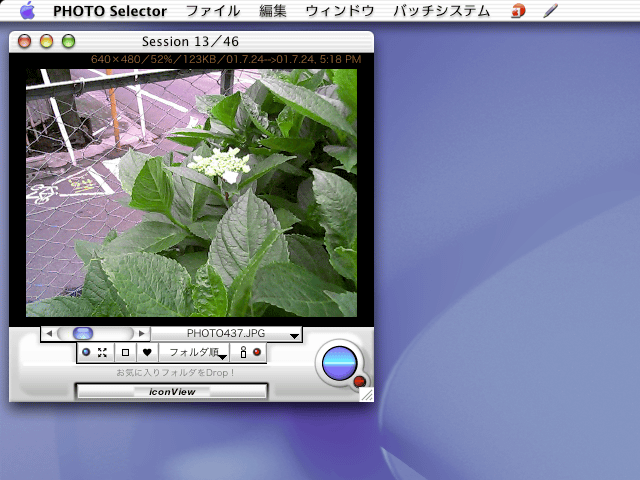Click the square frame button

[125, 352]
